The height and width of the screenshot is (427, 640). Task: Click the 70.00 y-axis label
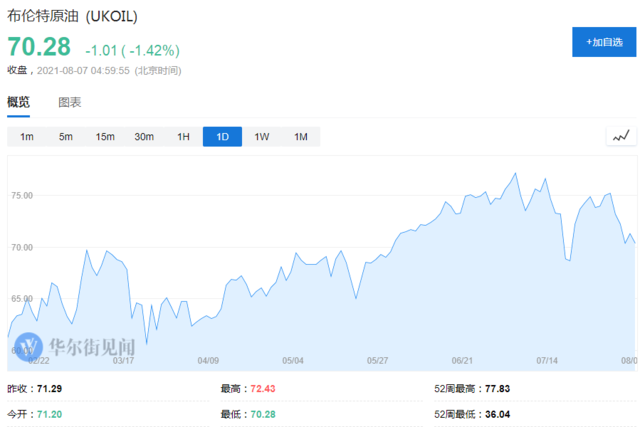click(x=22, y=247)
